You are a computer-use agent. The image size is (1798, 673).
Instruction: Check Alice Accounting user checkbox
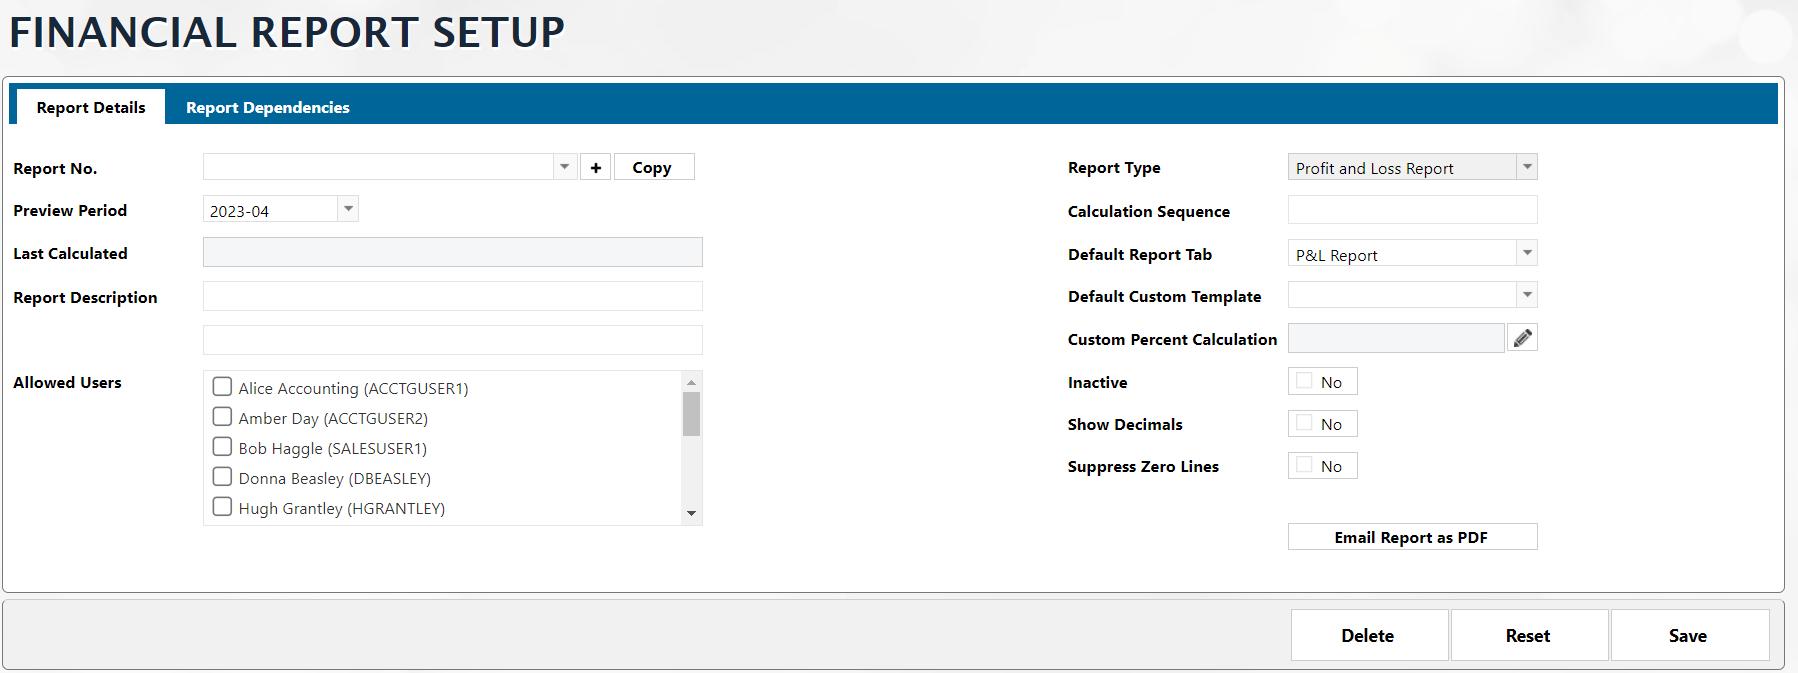(x=223, y=387)
